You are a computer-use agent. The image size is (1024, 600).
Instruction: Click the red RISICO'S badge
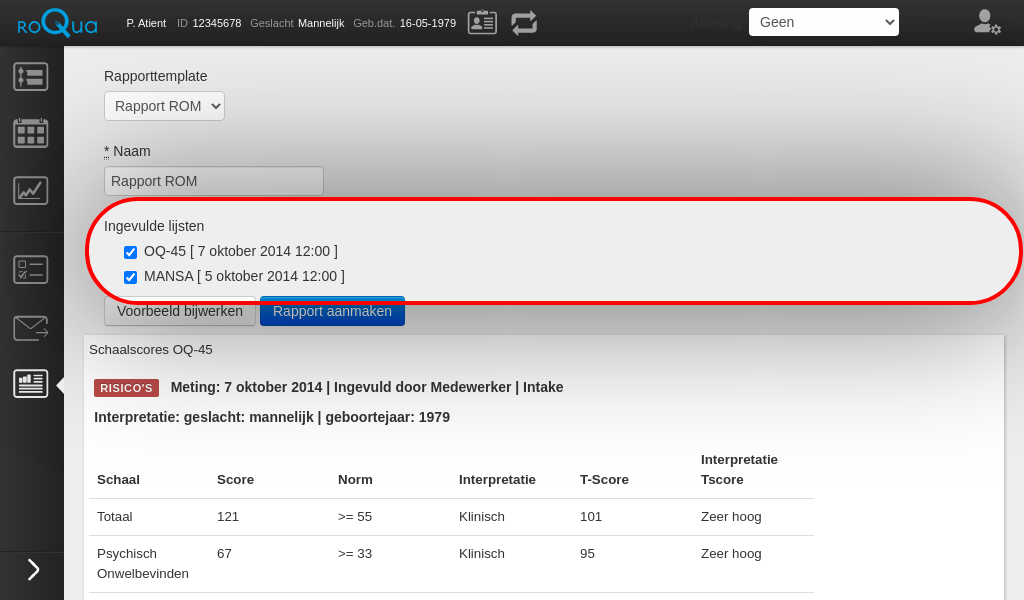[126, 388]
